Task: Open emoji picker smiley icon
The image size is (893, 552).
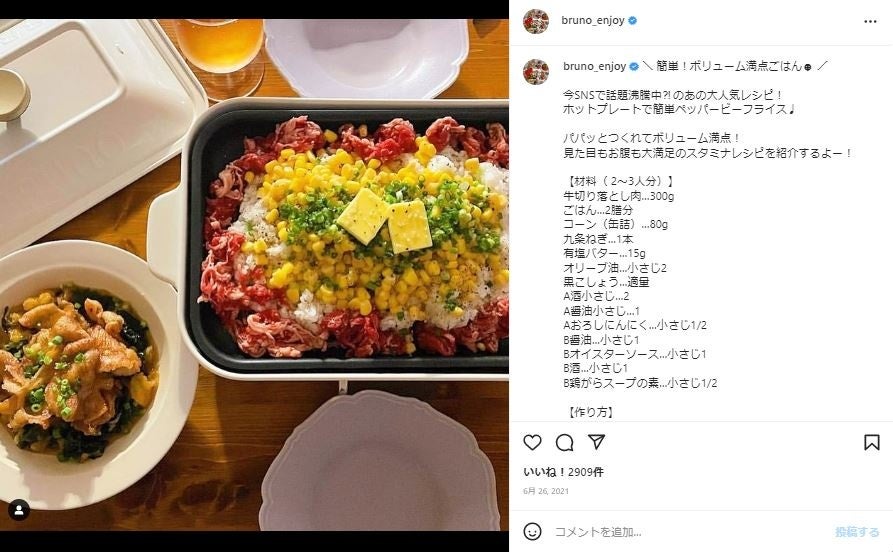Action: tap(532, 531)
